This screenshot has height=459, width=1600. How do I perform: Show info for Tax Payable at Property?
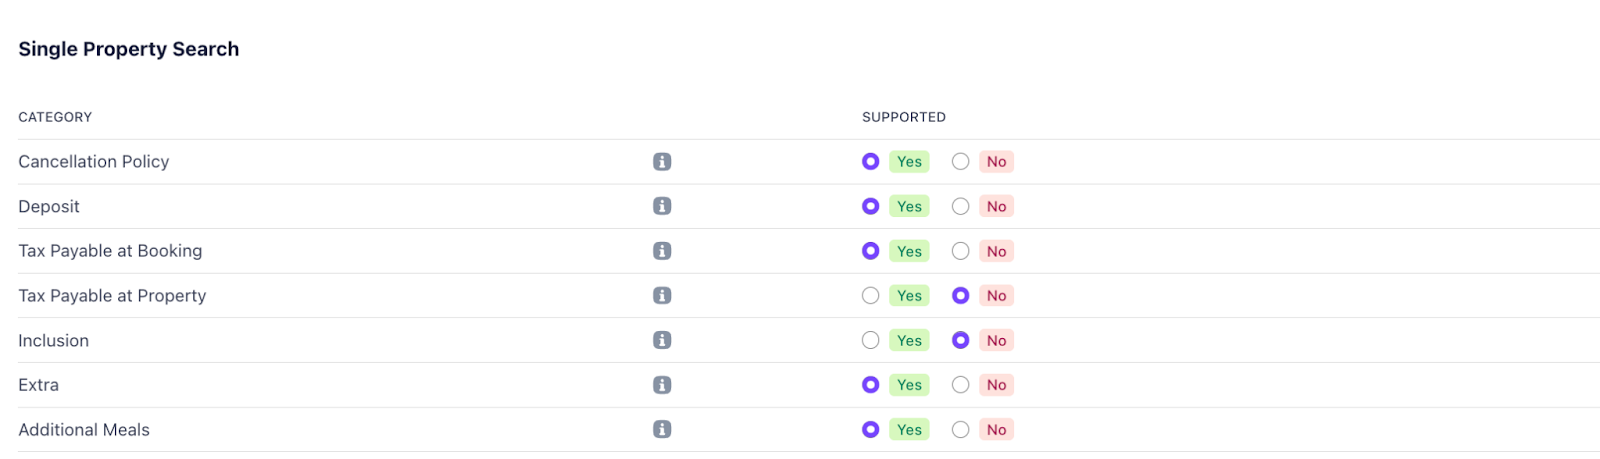tap(662, 296)
